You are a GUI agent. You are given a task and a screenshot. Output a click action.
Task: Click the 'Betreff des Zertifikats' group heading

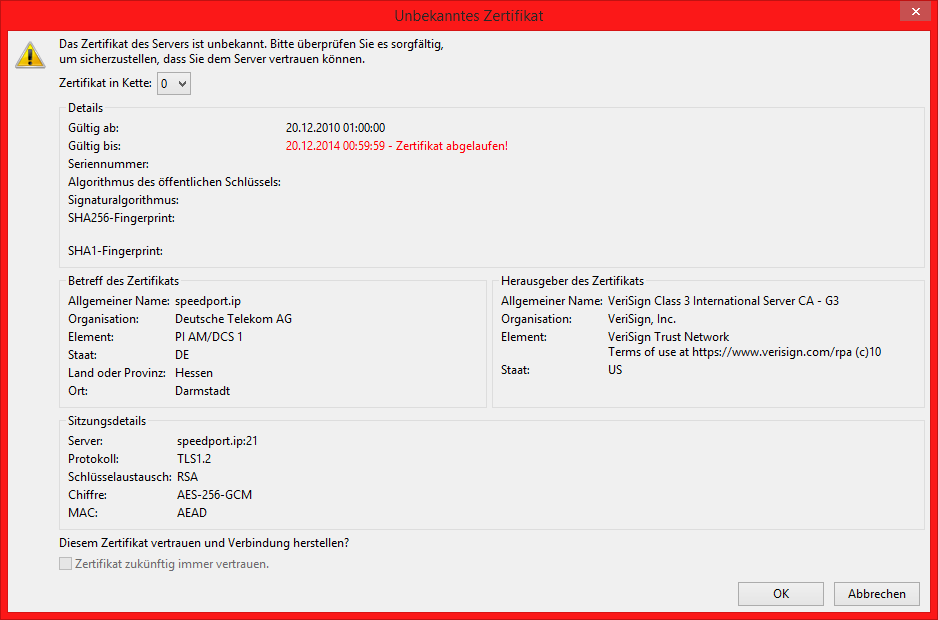pos(123,281)
